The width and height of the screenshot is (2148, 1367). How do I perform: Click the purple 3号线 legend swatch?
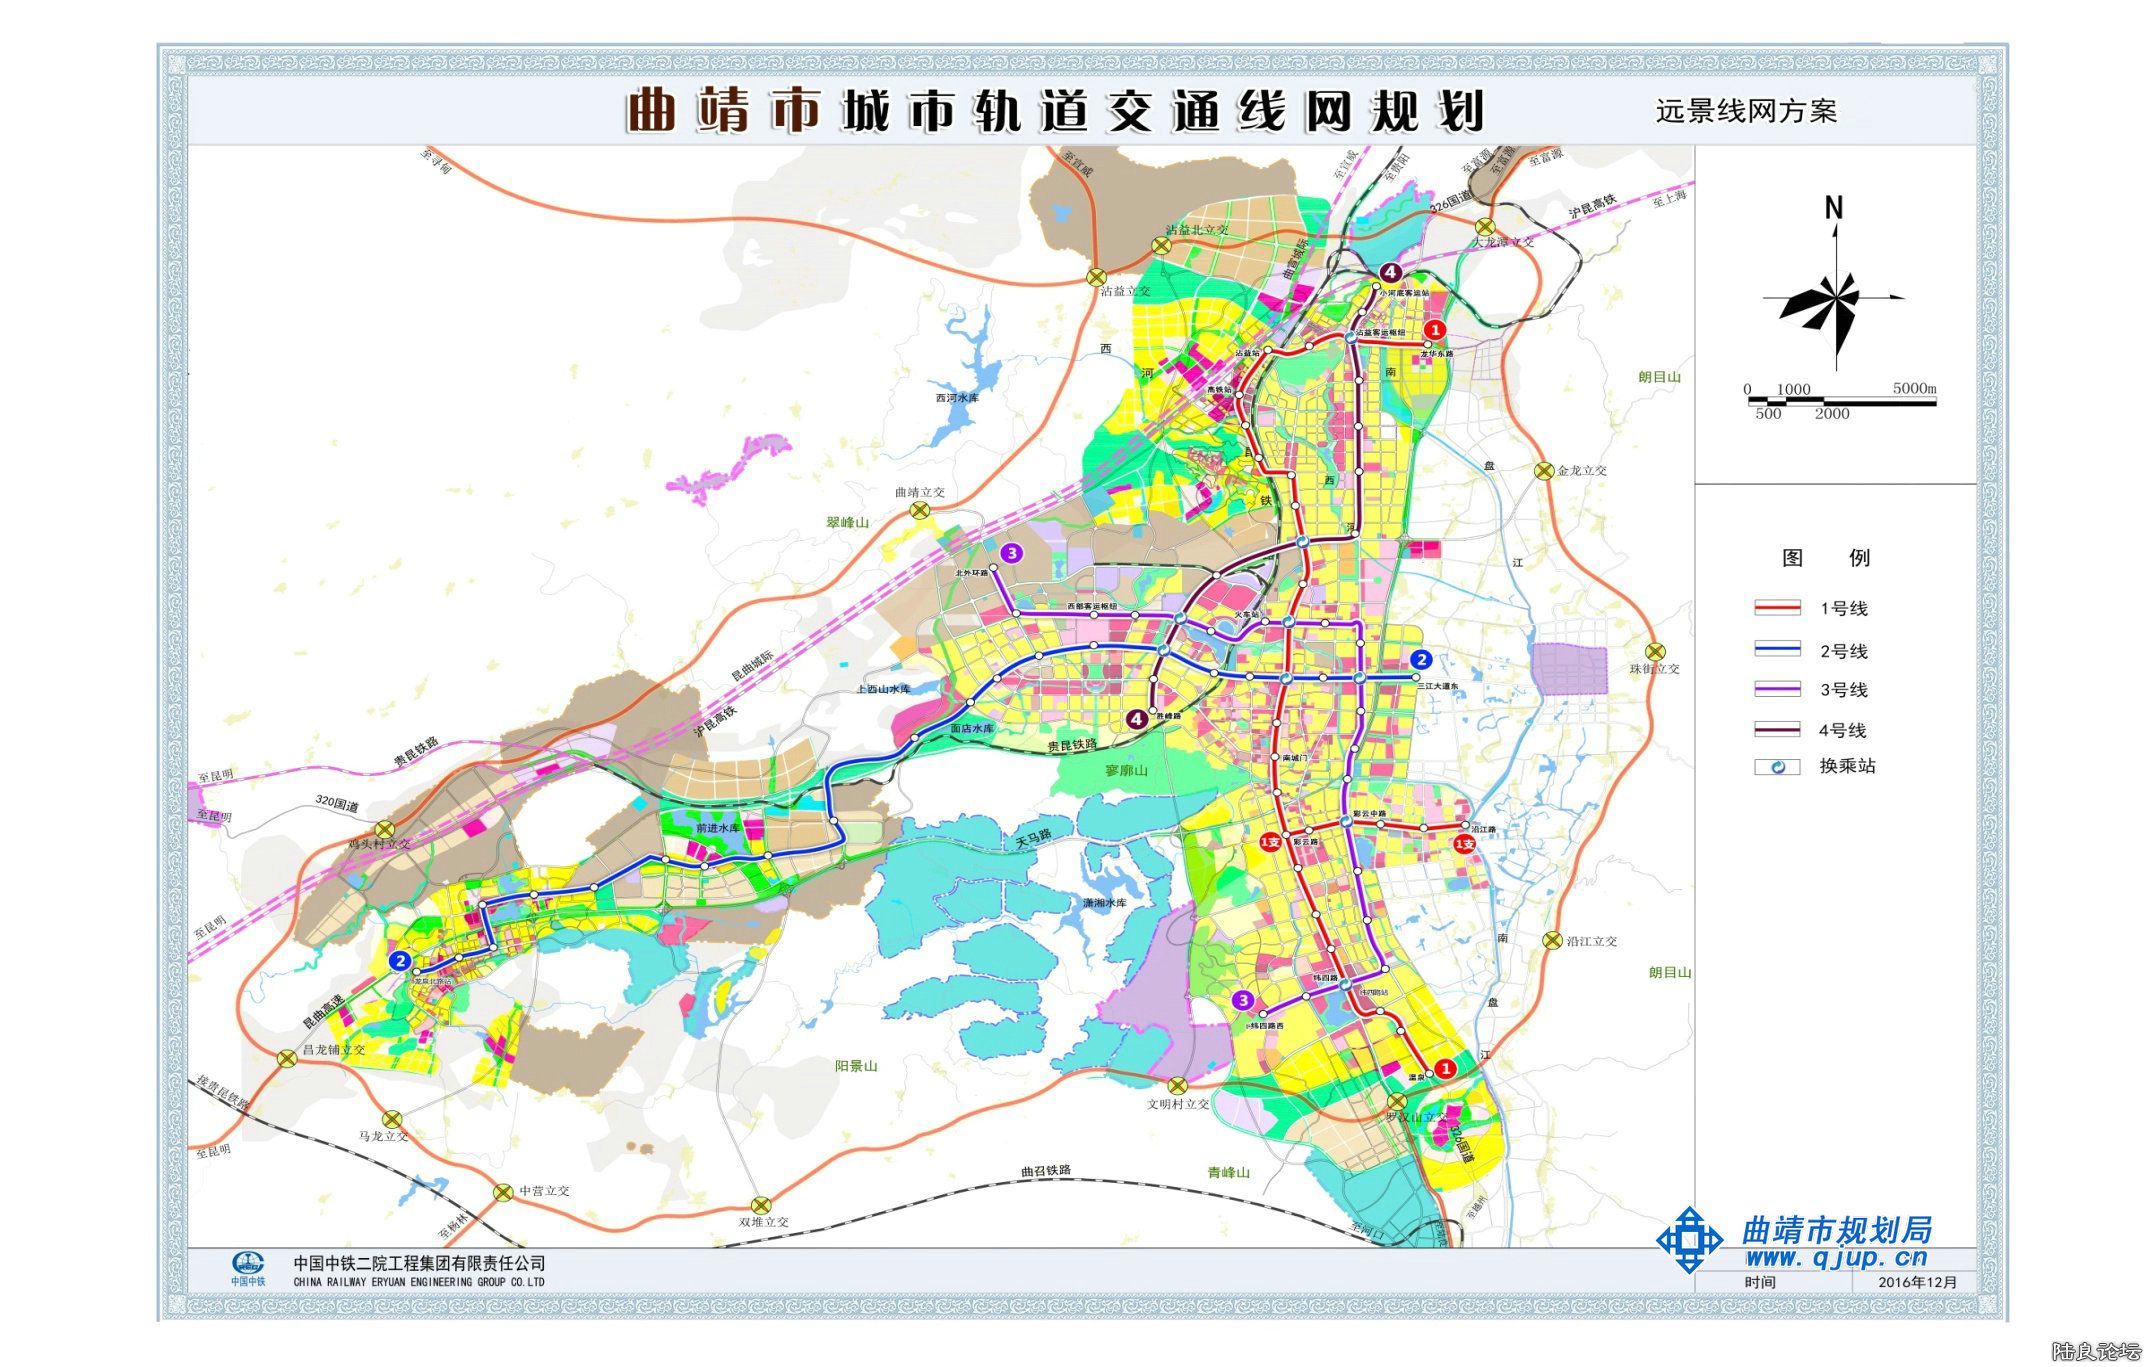click(1777, 689)
